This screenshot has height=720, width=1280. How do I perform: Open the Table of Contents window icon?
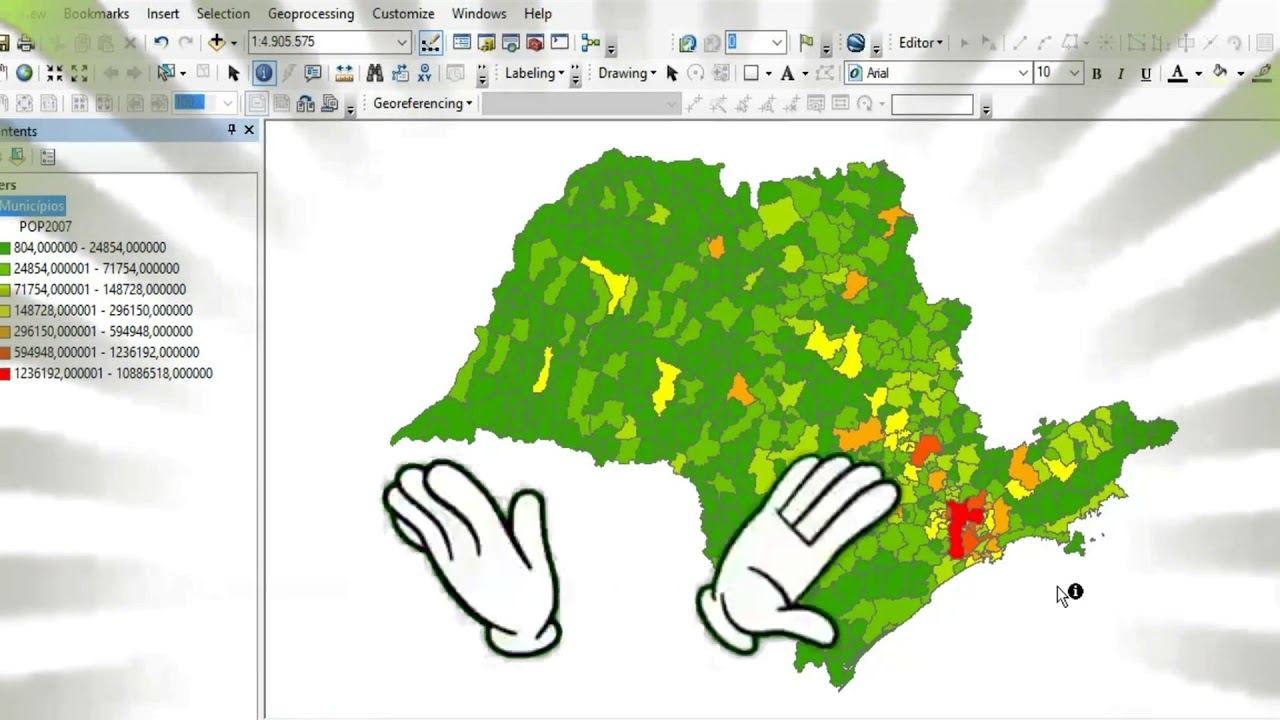(462, 43)
